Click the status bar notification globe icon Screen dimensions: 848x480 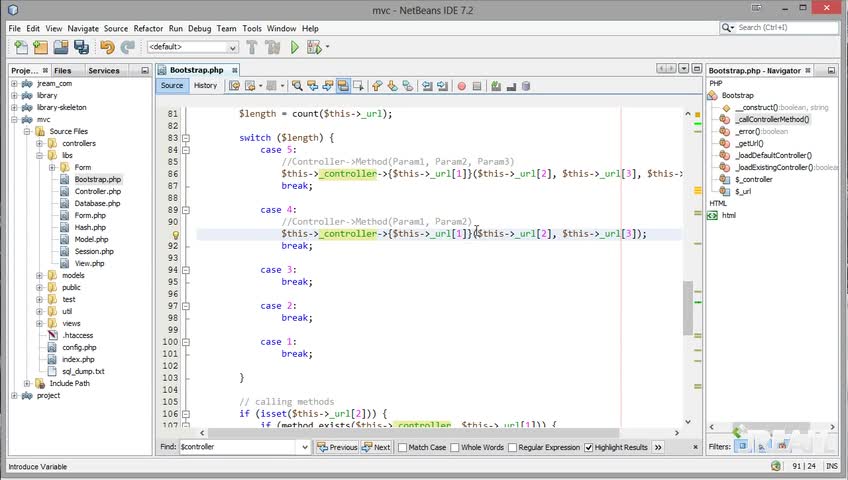click(776, 466)
